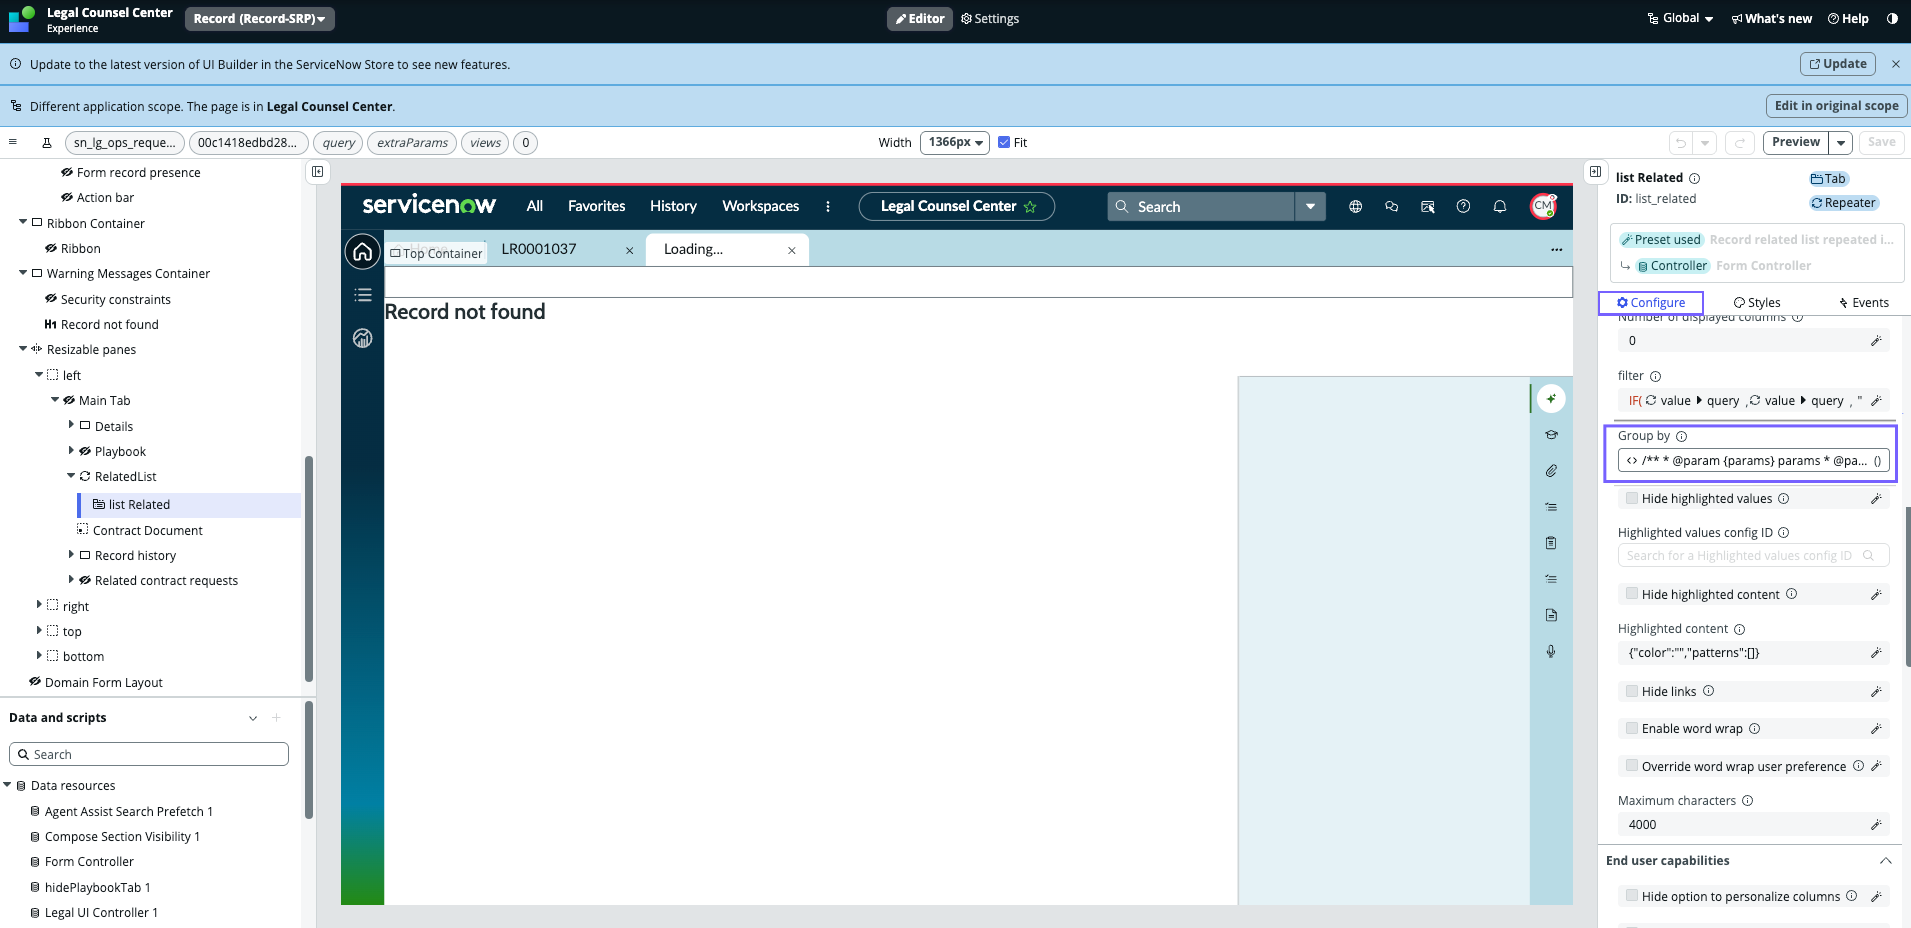The image size is (1911, 928).
Task: Toggle the right config panel collapse icon
Action: pyautogui.click(x=1595, y=172)
